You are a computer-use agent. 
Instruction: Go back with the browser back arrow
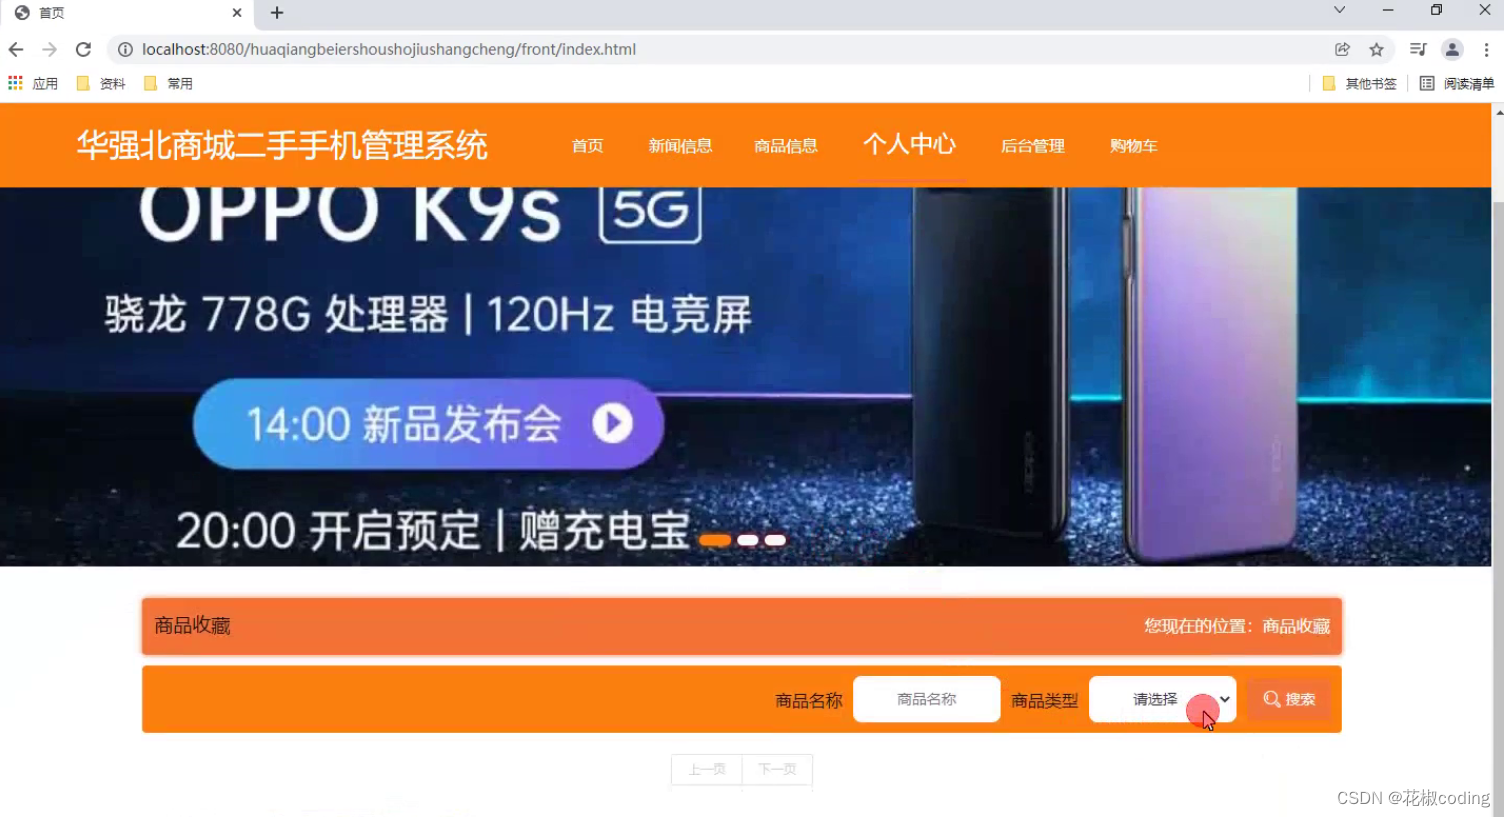click(x=16, y=49)
